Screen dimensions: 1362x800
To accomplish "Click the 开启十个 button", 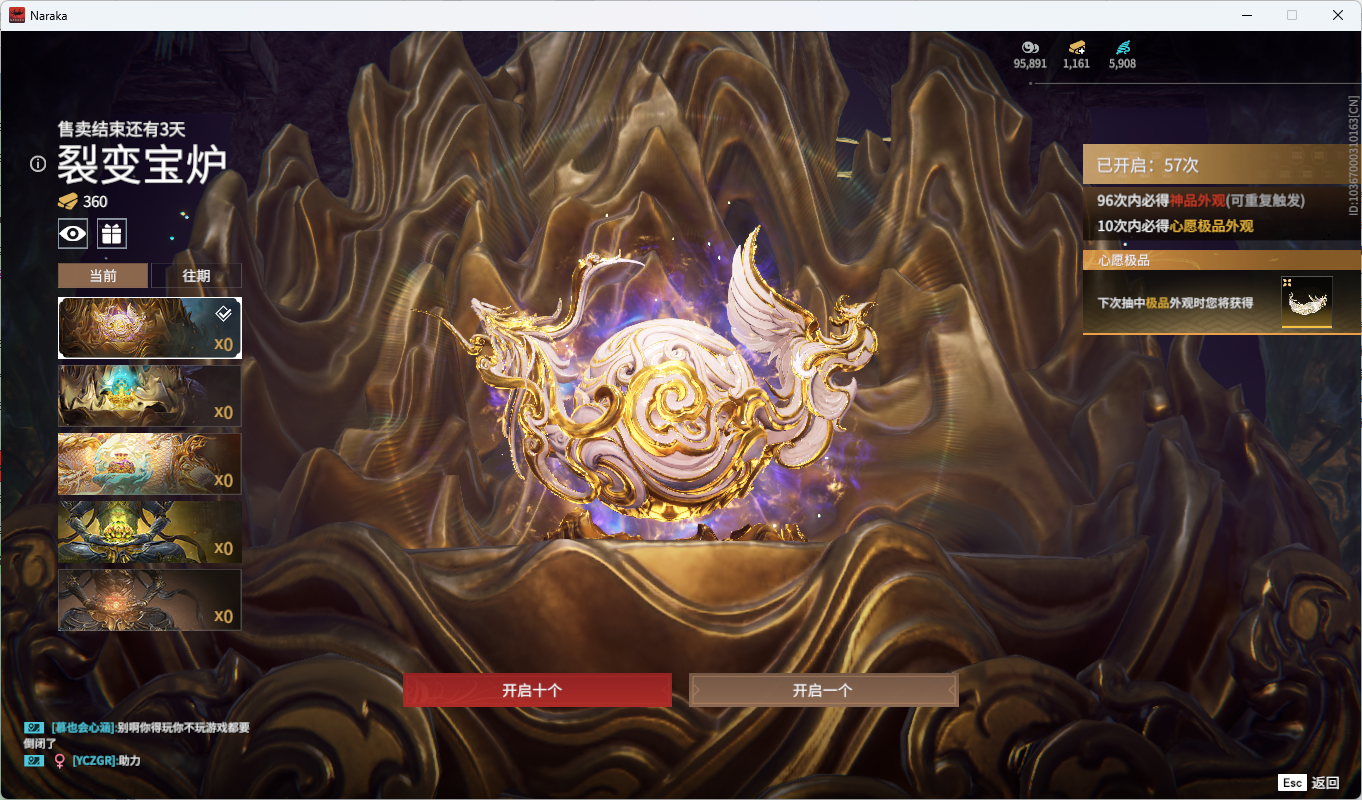I will (x=537, y=690).
